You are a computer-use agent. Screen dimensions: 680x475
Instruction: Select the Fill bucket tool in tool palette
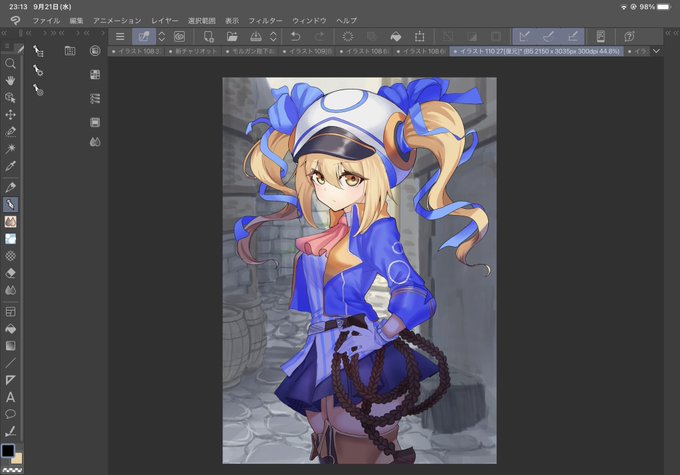10,329
